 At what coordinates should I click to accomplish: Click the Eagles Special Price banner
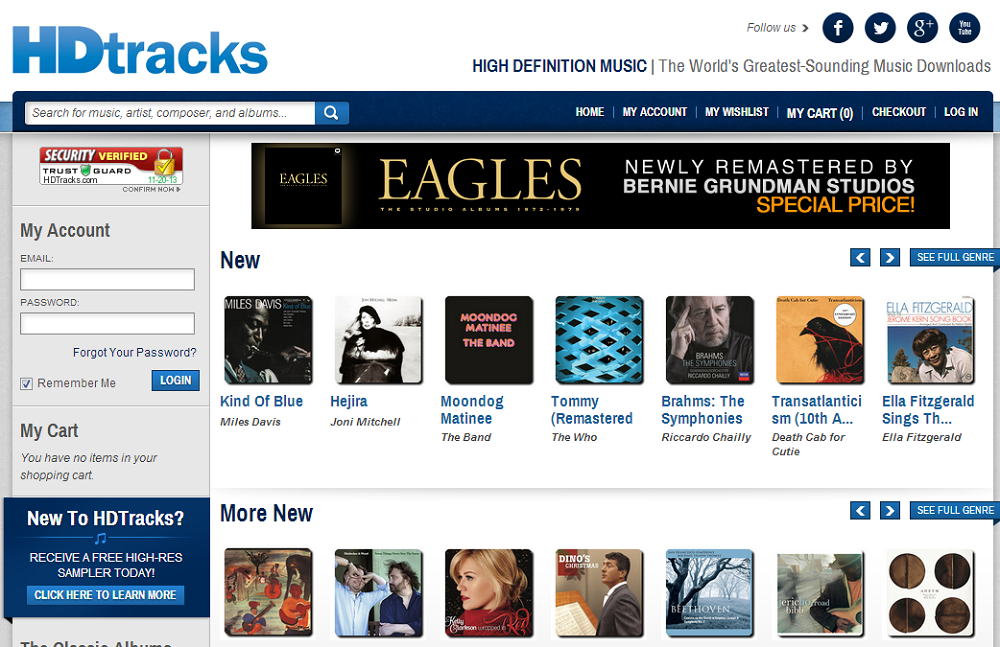pos(599,186)
